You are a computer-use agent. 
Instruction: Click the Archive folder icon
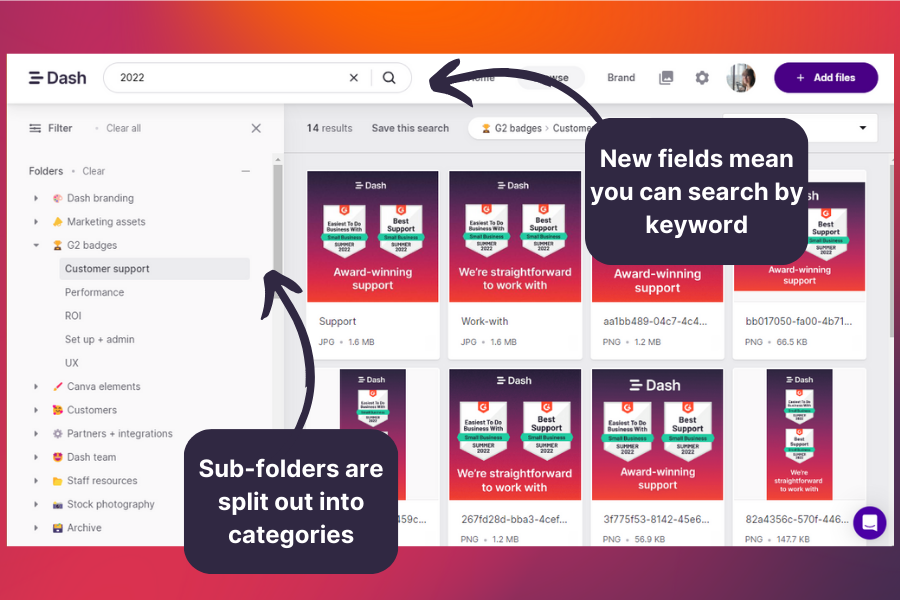pos(57,528)
